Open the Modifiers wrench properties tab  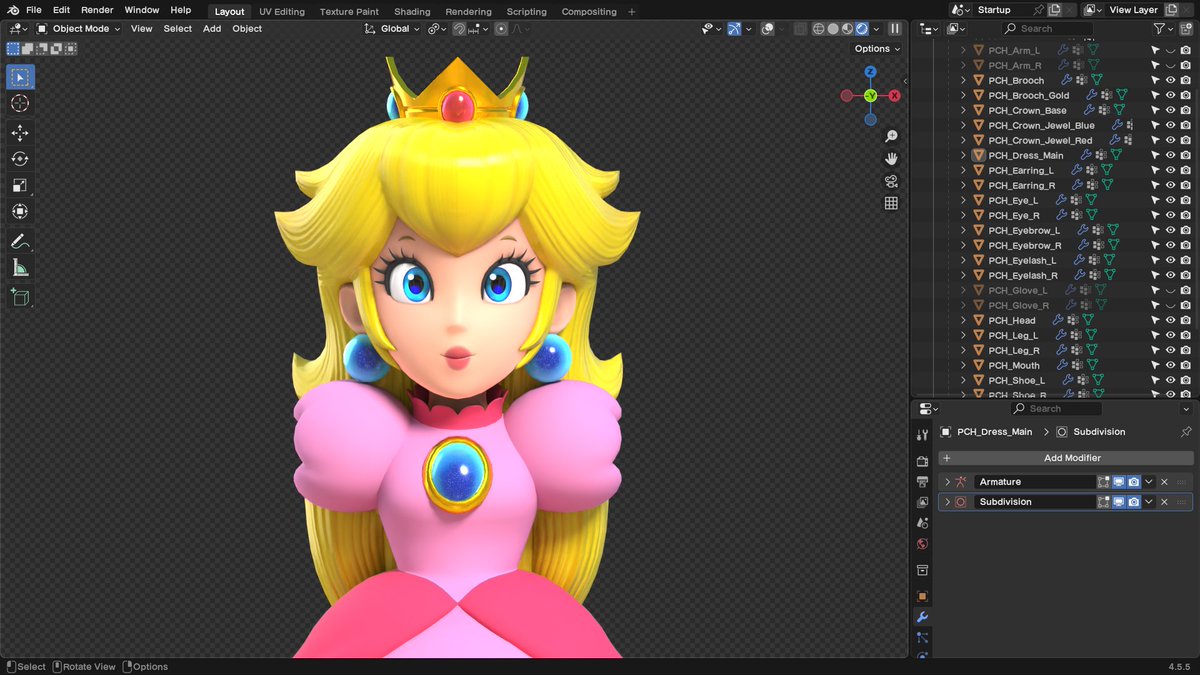click(922, 617)
